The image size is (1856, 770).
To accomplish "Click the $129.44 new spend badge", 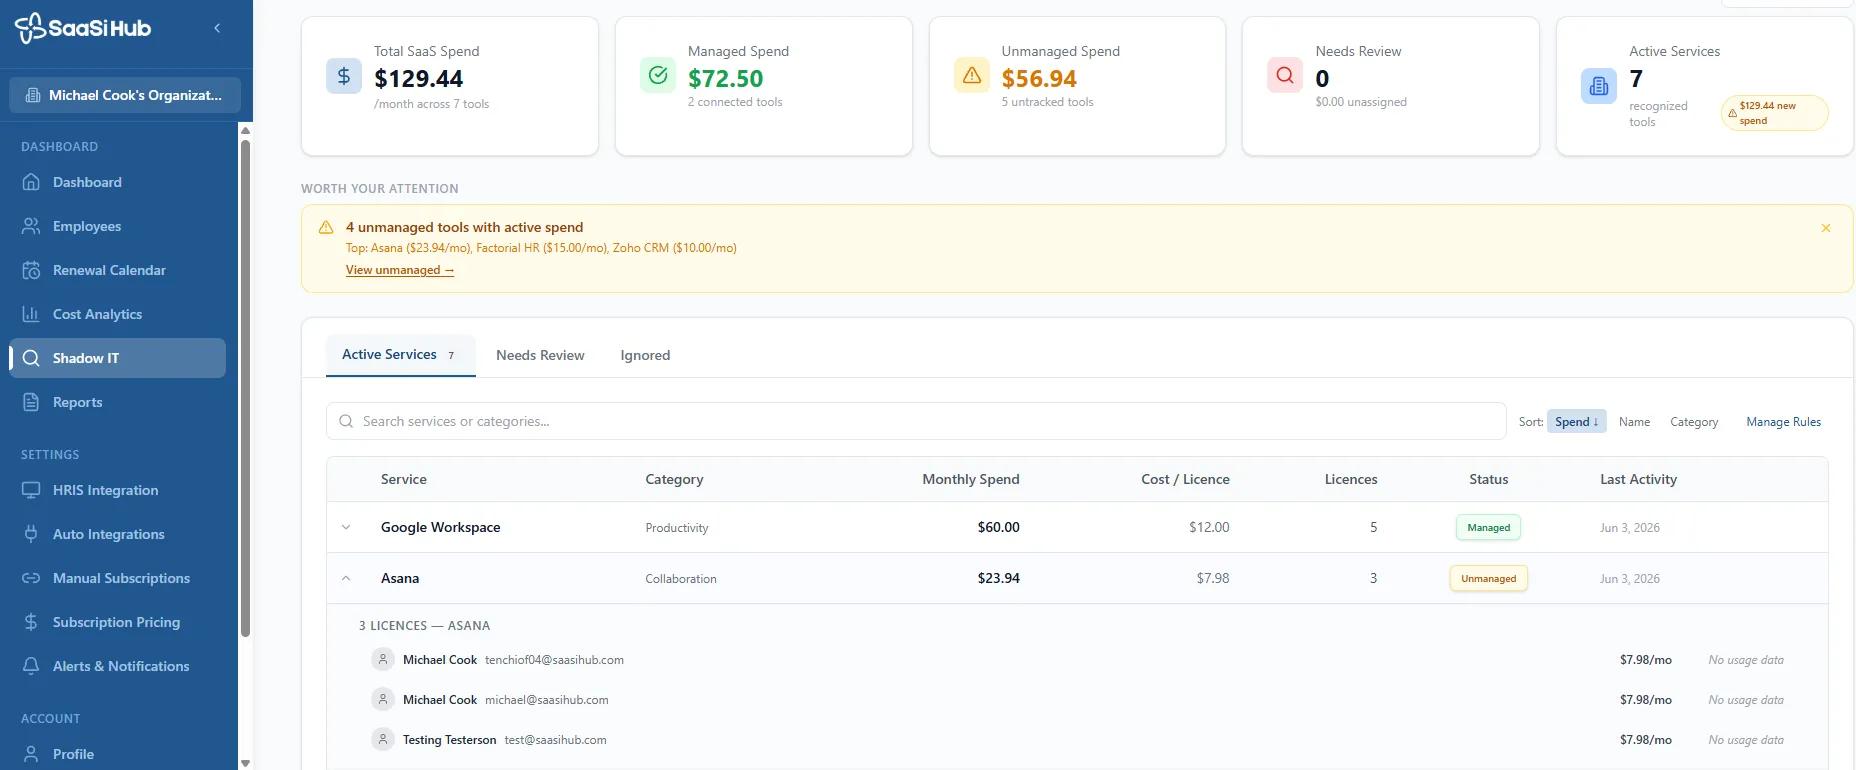I will [x=1774, y=113].
